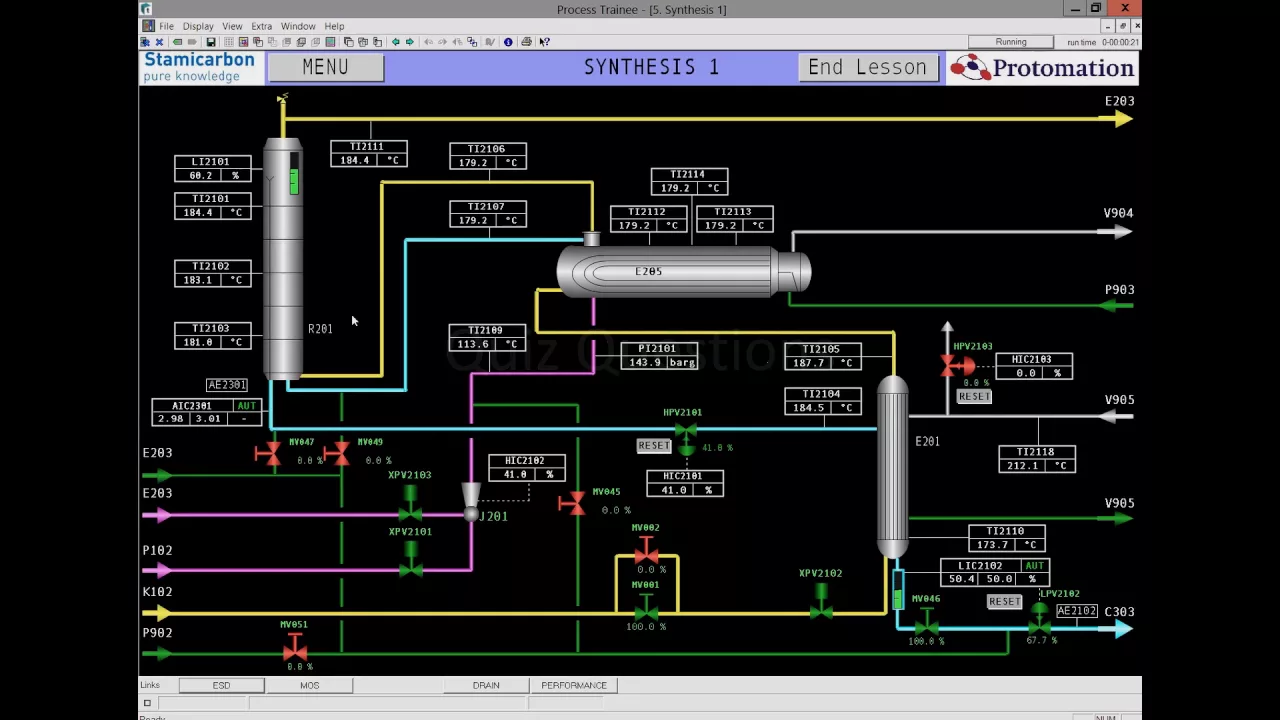Select valve MV049 symbol
Image resolution: width=1280 pixels, height=720 pixels.
338,454
